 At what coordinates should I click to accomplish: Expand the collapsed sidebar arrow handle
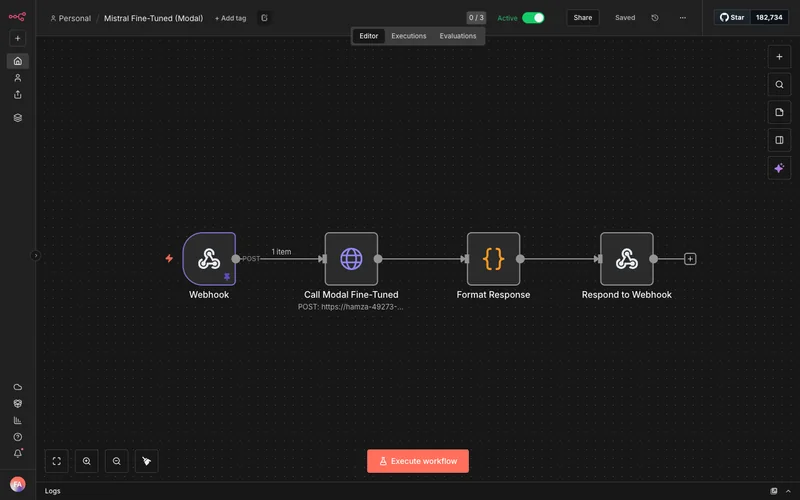click(x=35, y=256)
